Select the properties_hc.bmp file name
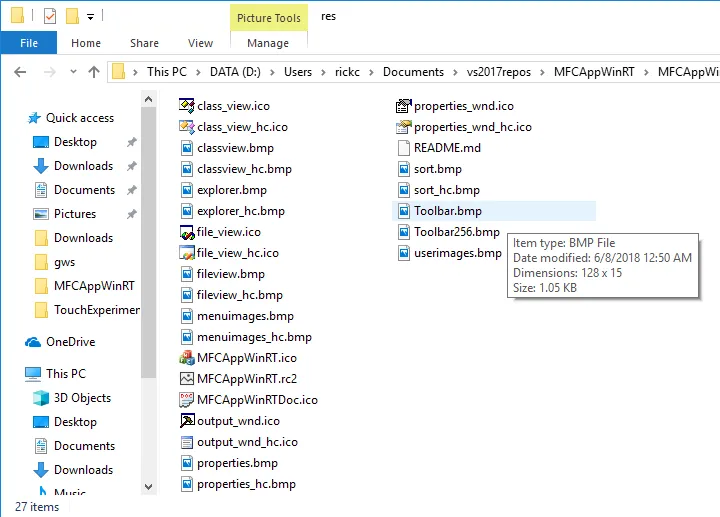This screenshot has width=720, height=517. click(246, 484)
